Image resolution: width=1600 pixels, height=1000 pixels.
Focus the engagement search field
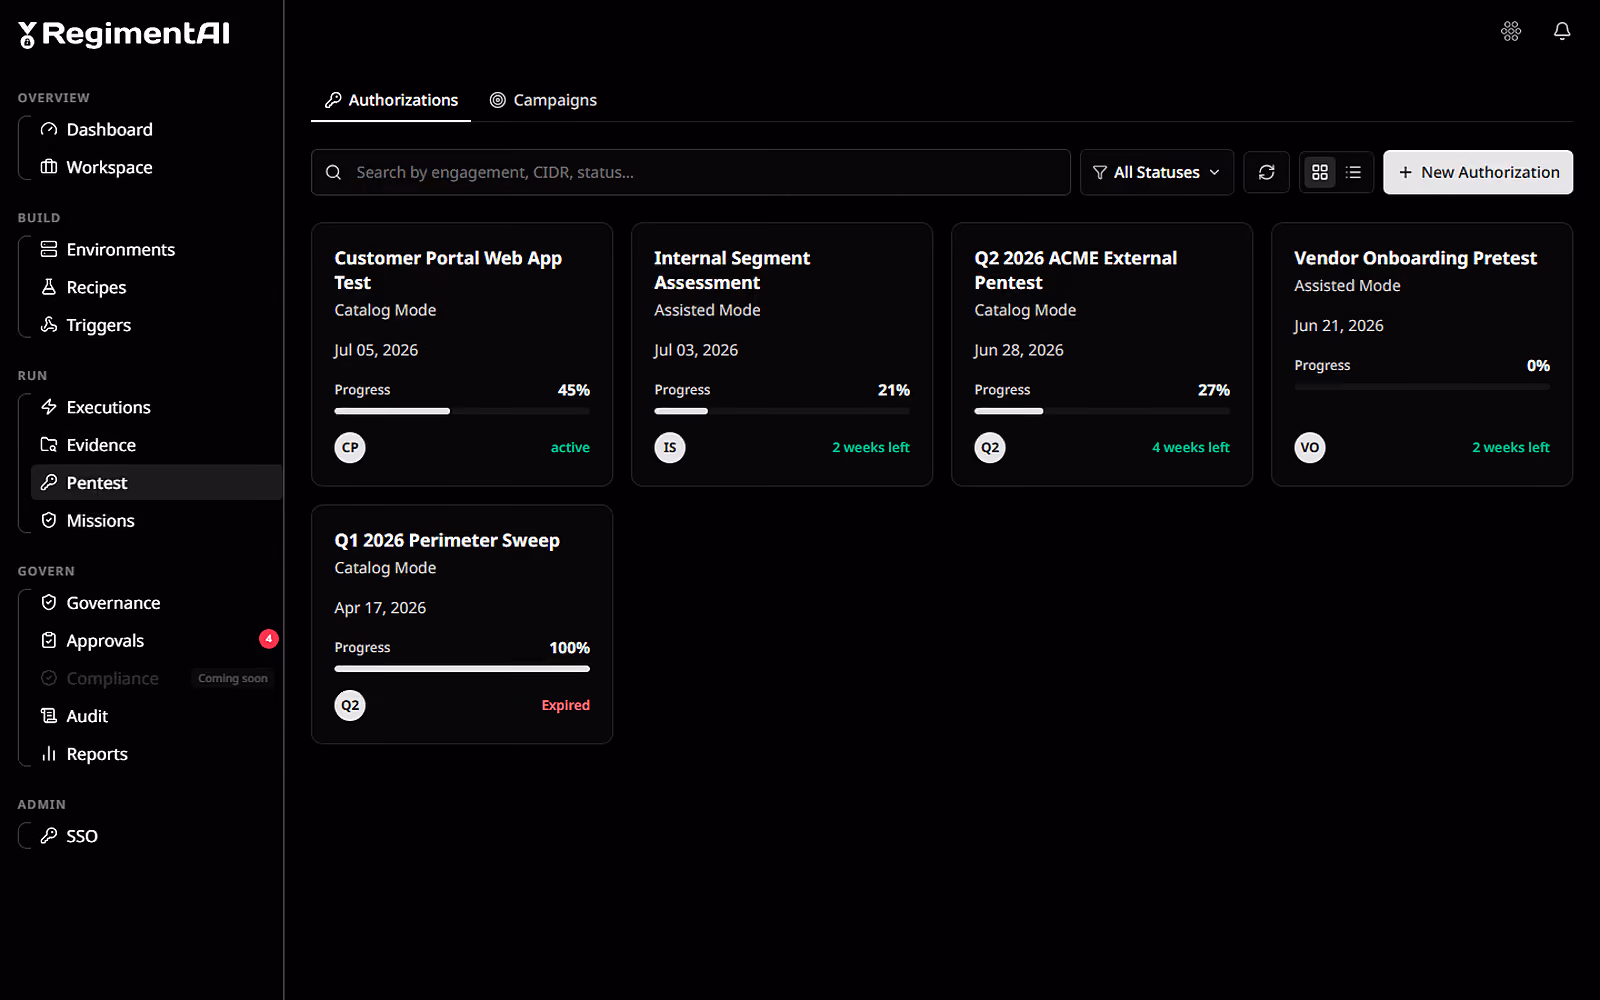click(691, 172)
